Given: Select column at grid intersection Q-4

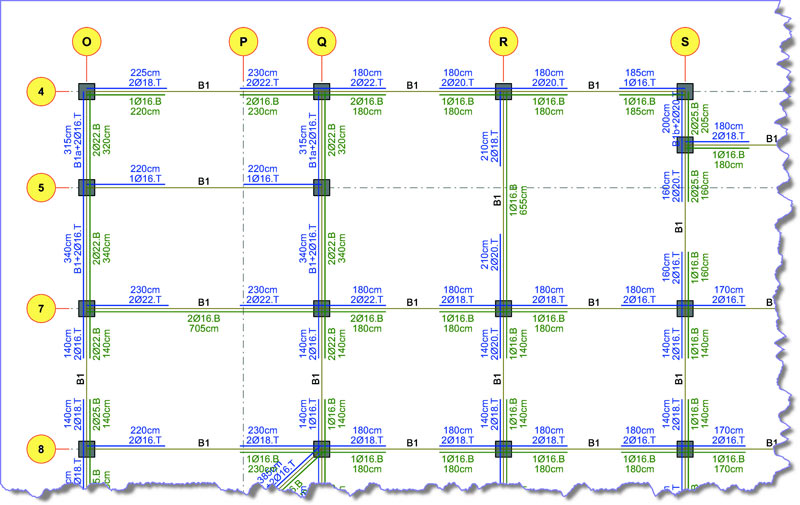Looking at the screenshot, I should [x=321, y=91].
